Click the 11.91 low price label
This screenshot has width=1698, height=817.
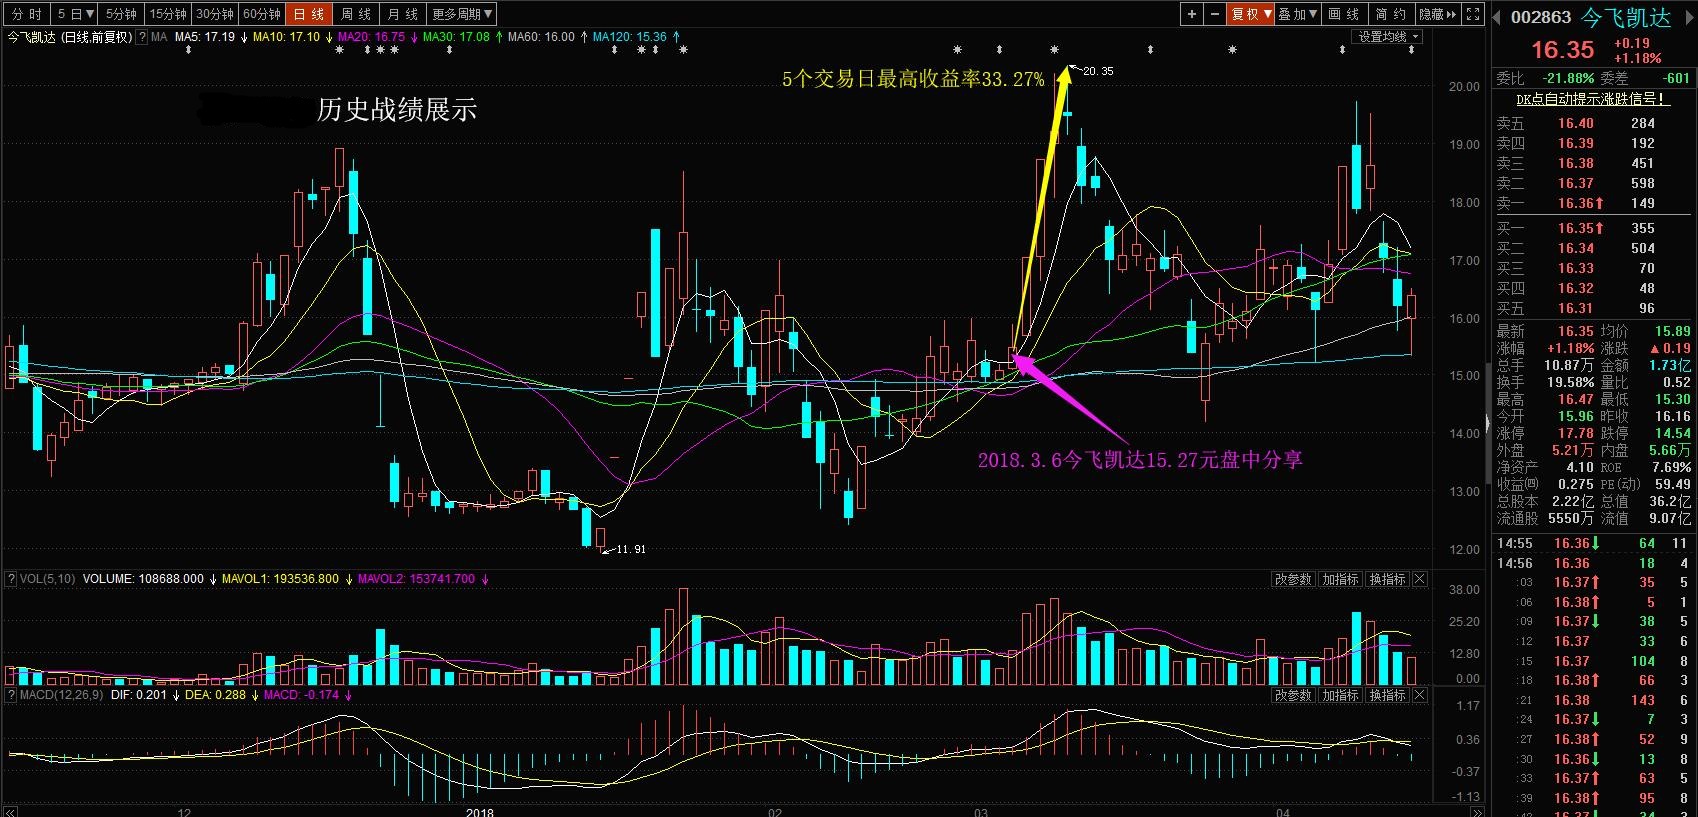pos(630,549)
